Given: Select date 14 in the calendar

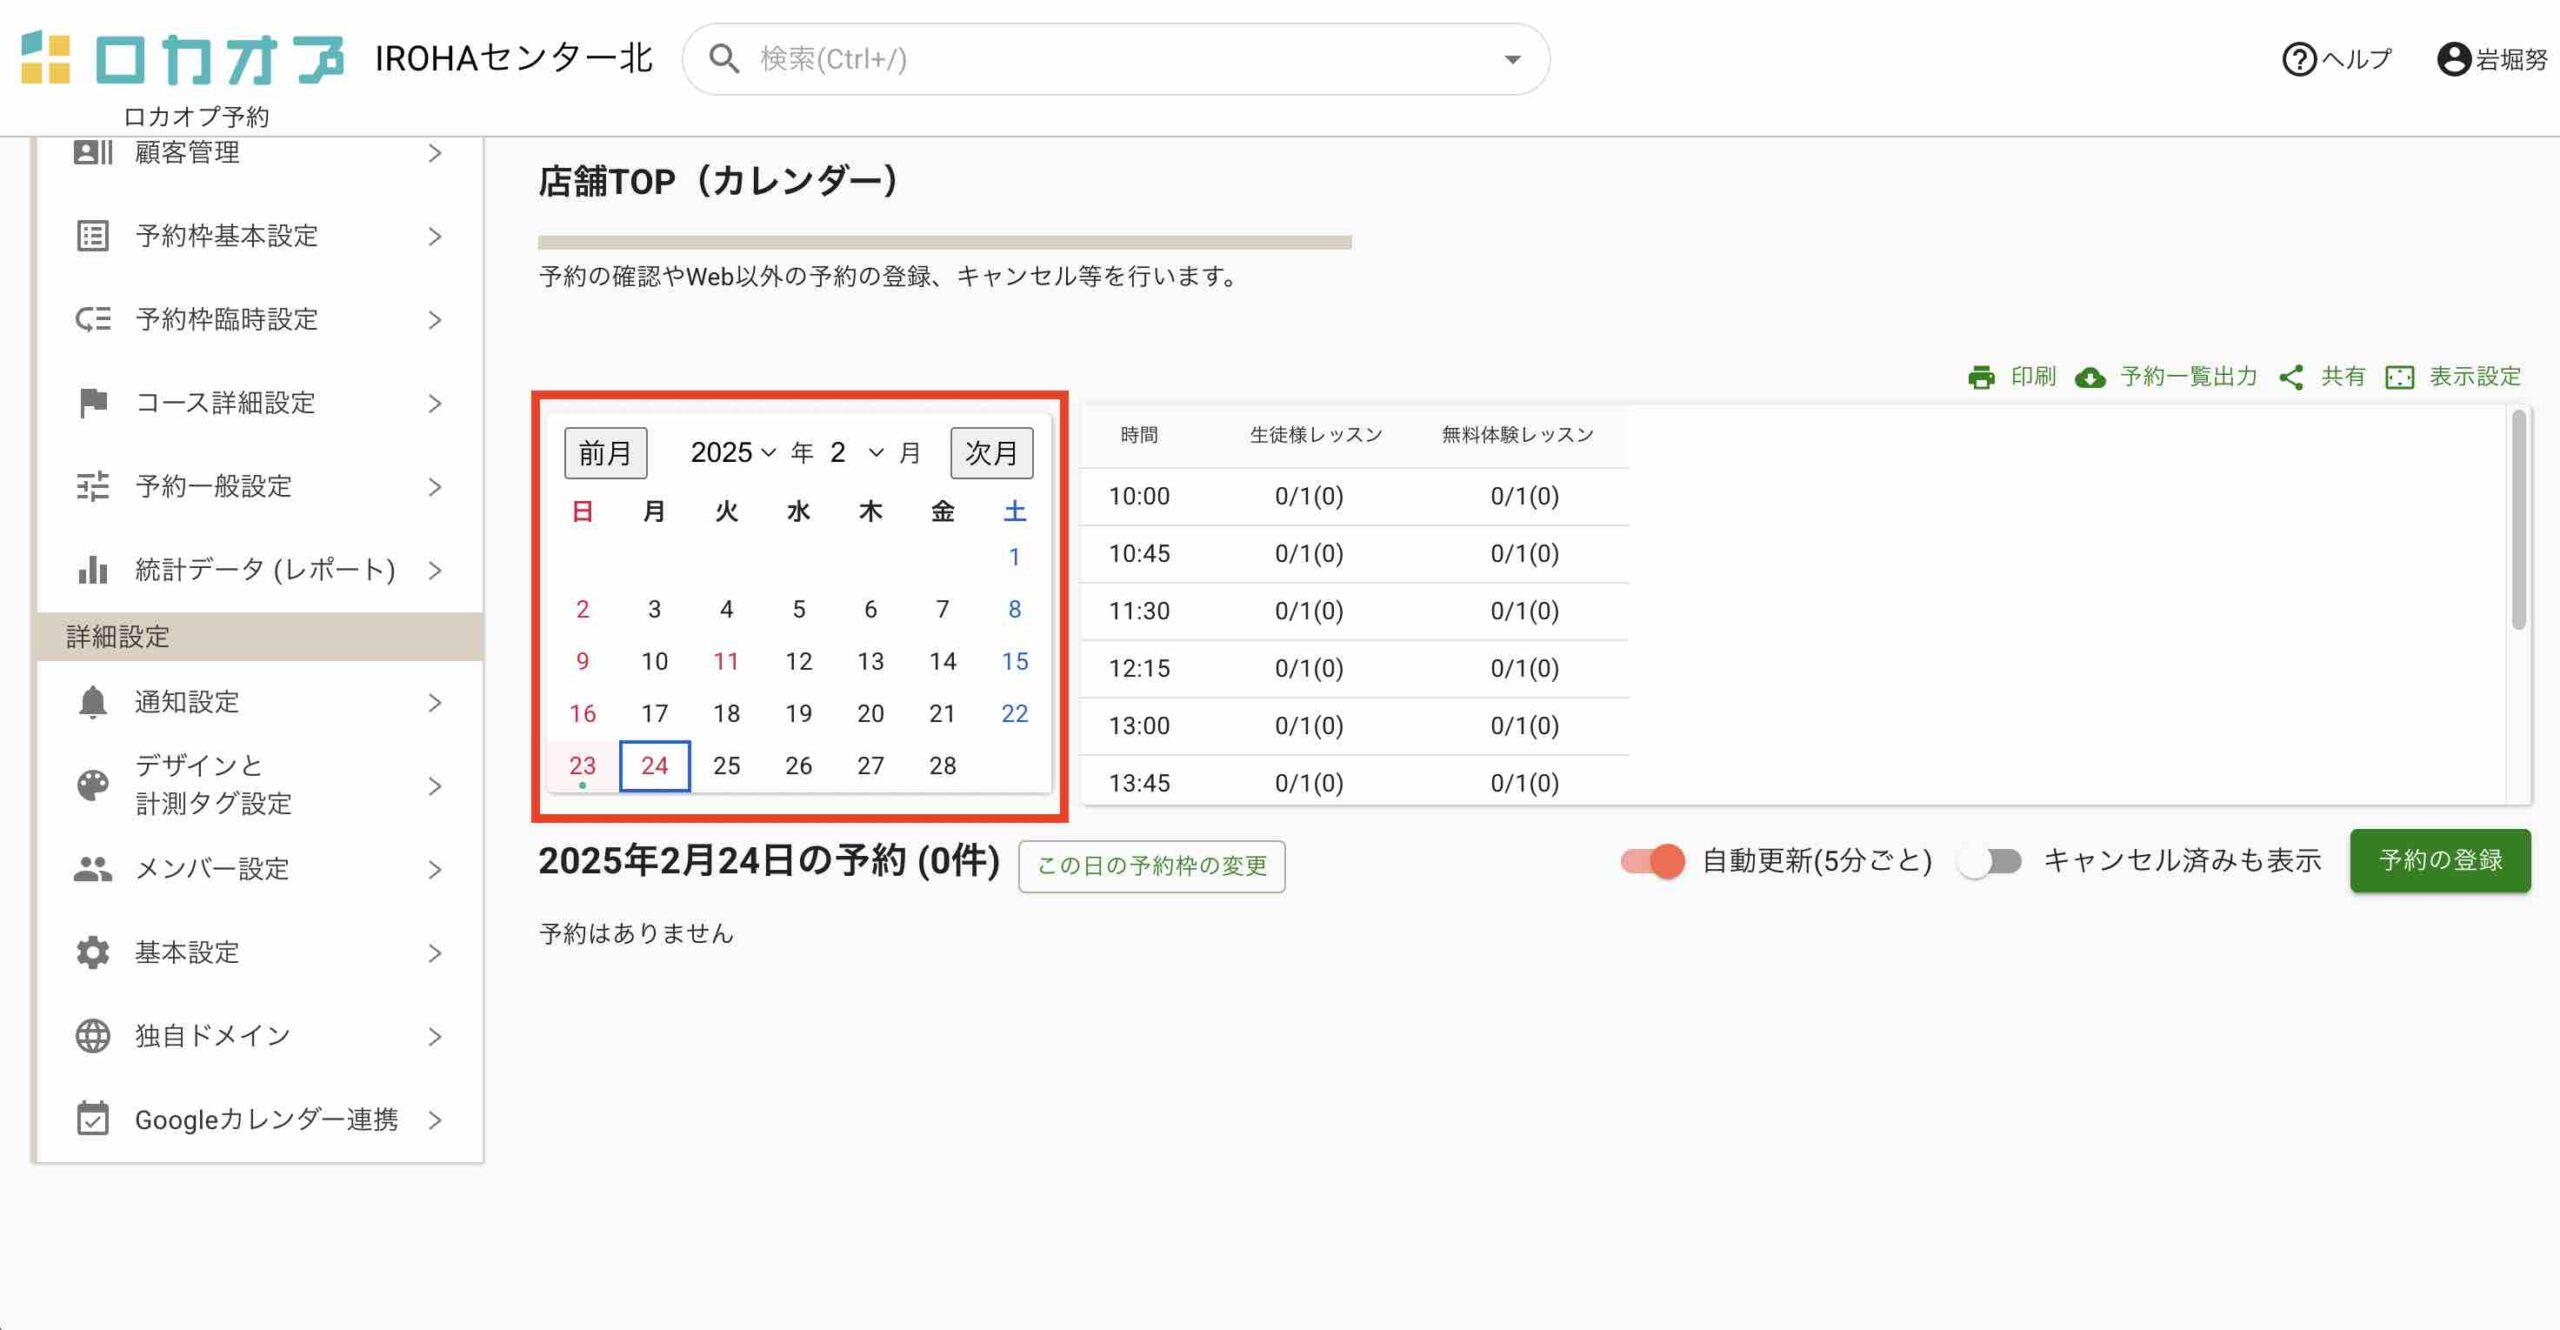Looking at the screenshot, I should [x=942, y=661].
